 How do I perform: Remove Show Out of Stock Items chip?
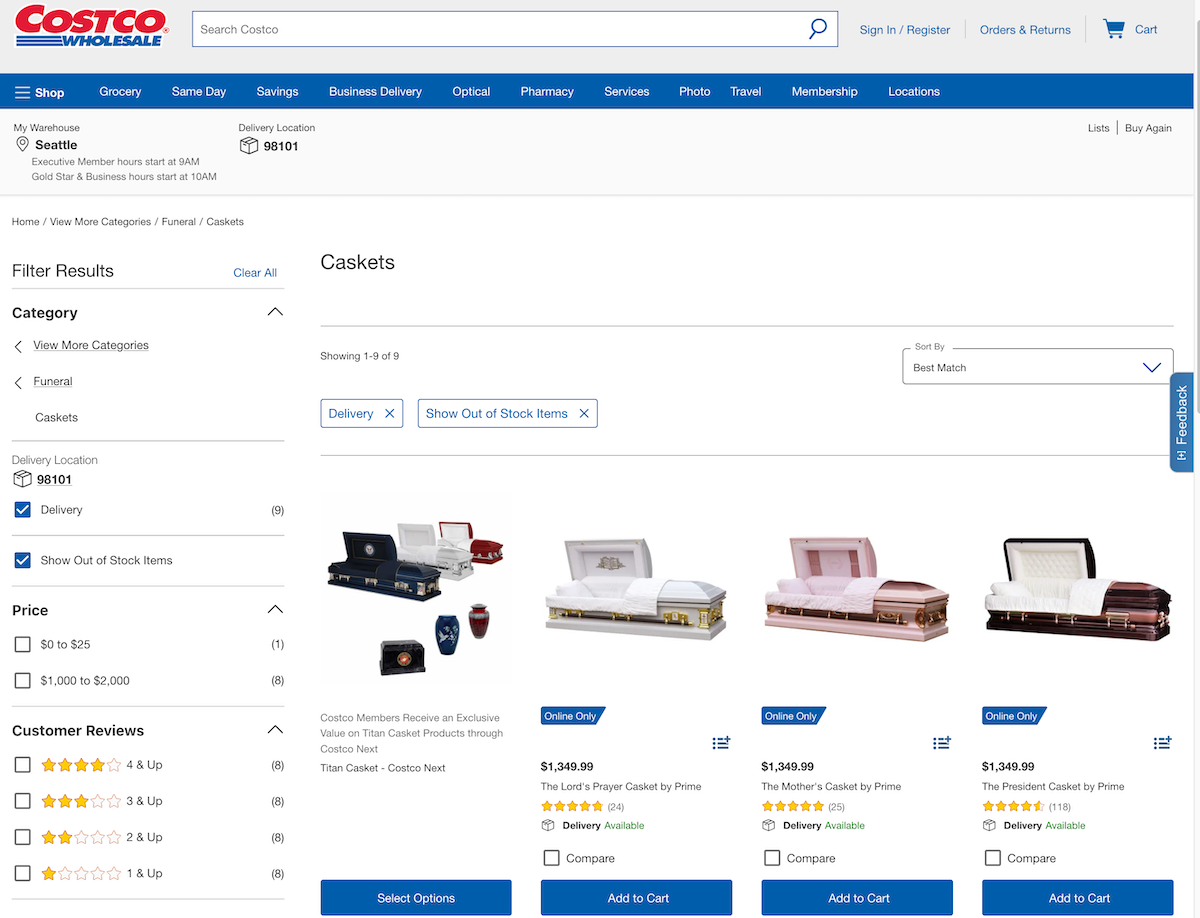click(x=584, y=414)
